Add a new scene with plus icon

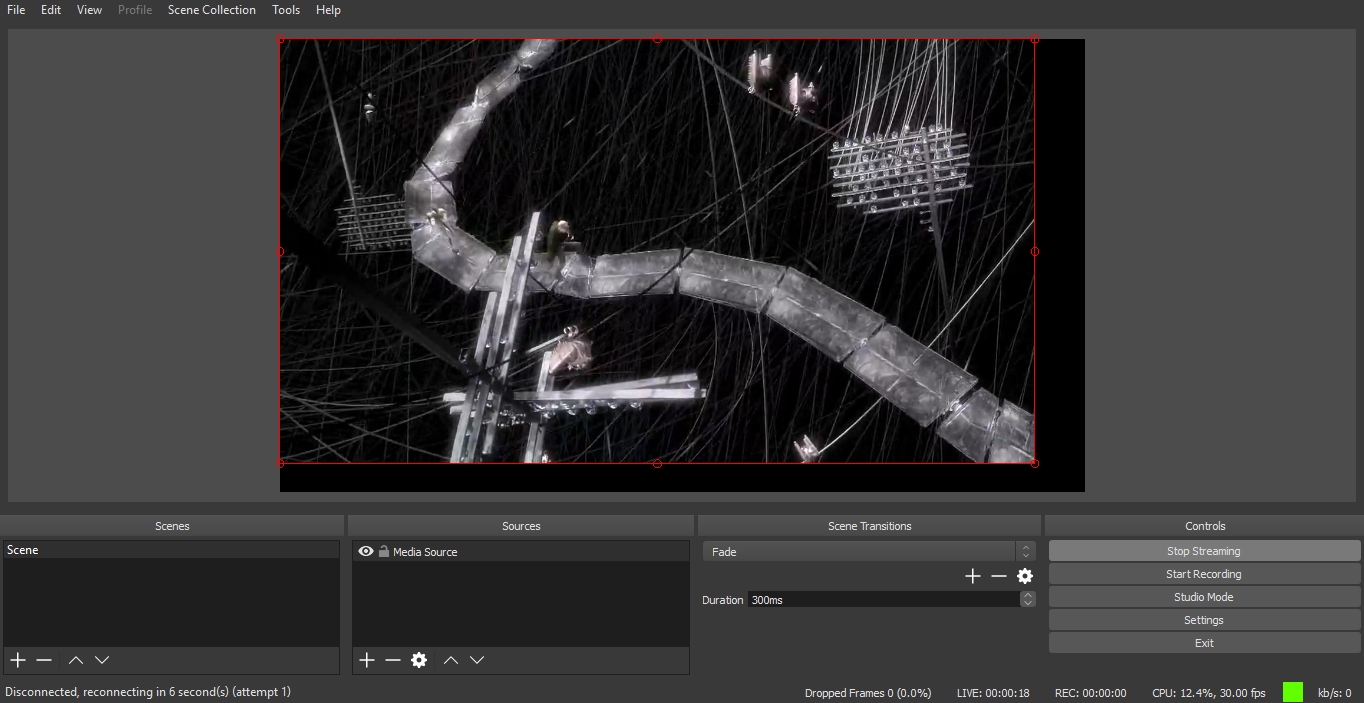[18, 660]
